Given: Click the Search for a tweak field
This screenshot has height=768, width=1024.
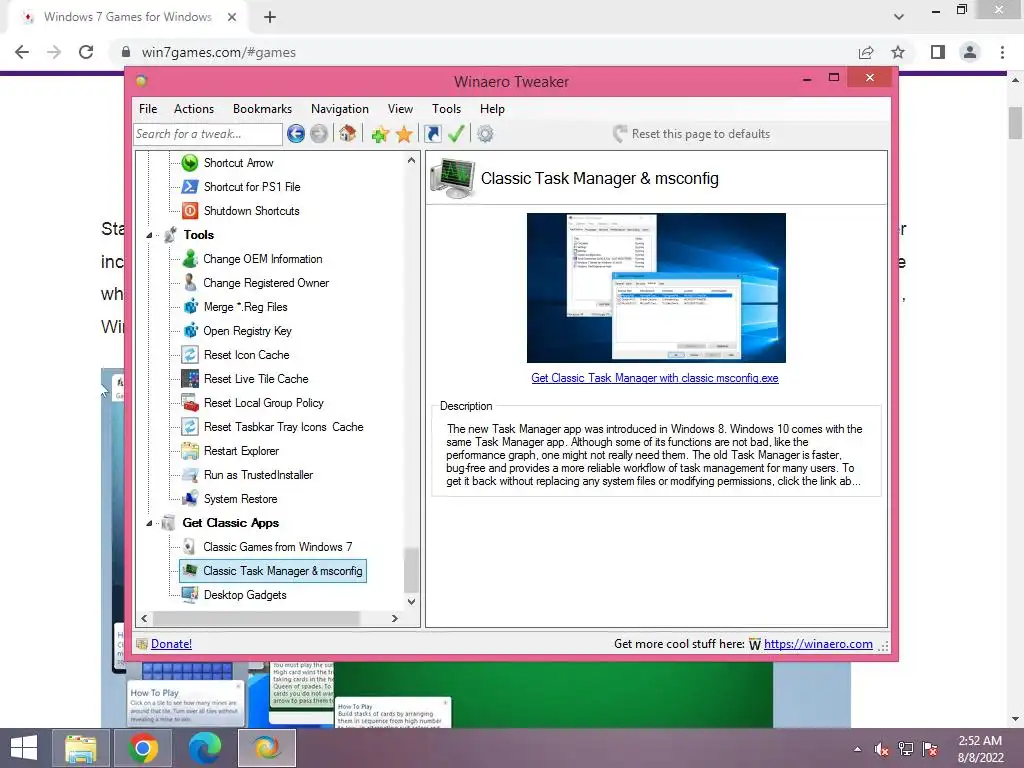Looking at the screenshot, I should click(208, 134).
